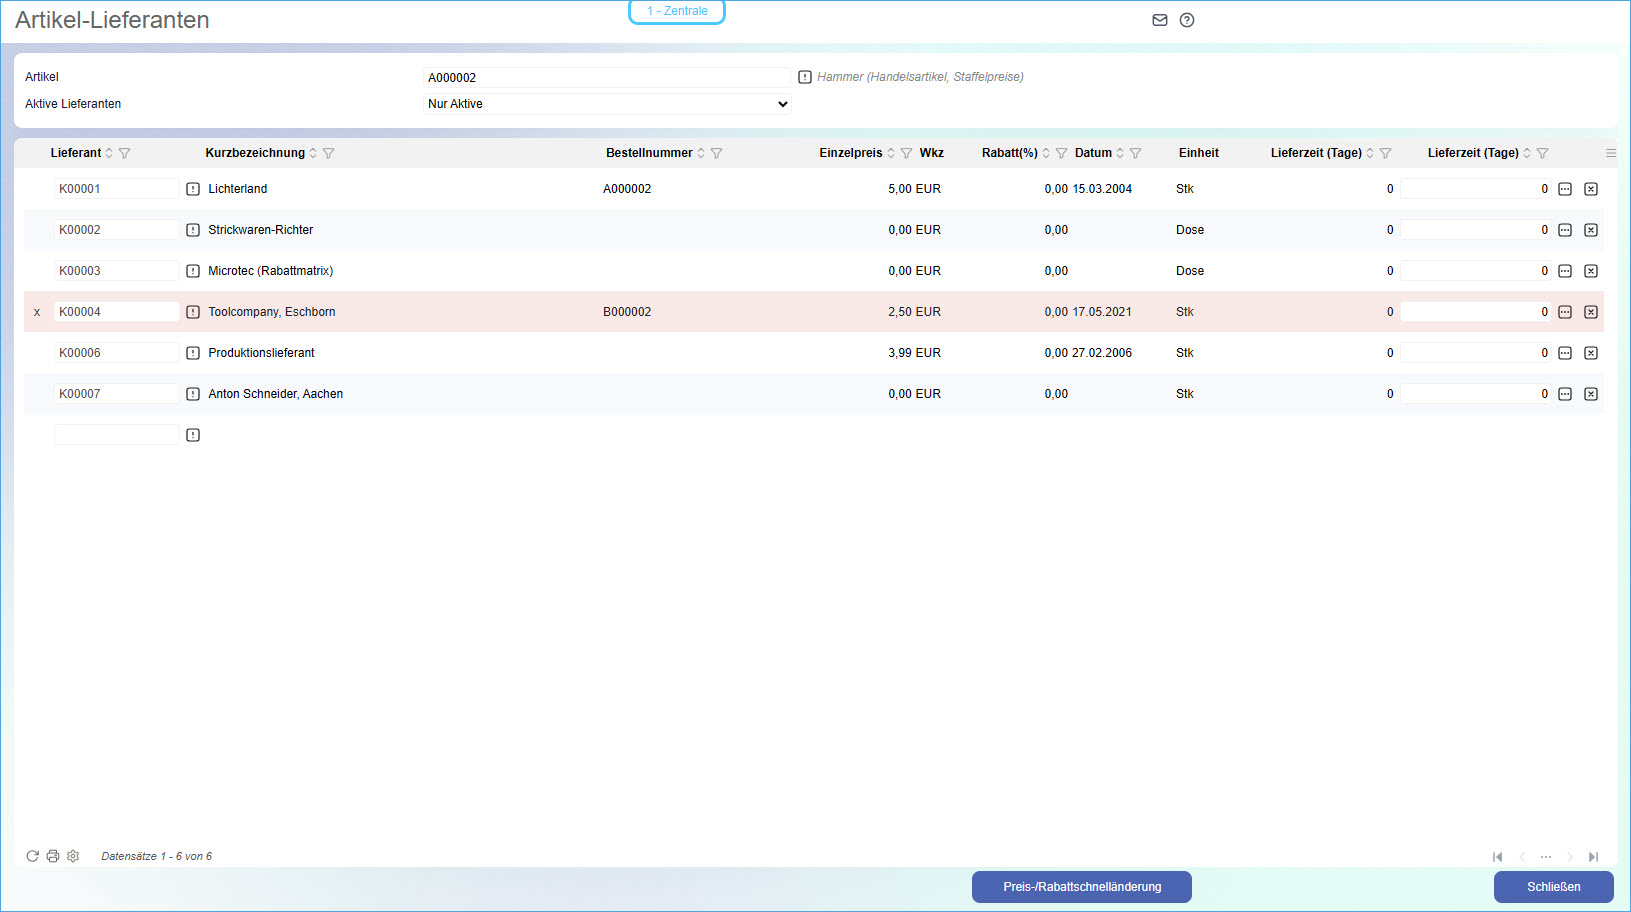Click the empty new Lieferant input field
Viewport: 1631px width, 912px height.
(116, 435)
